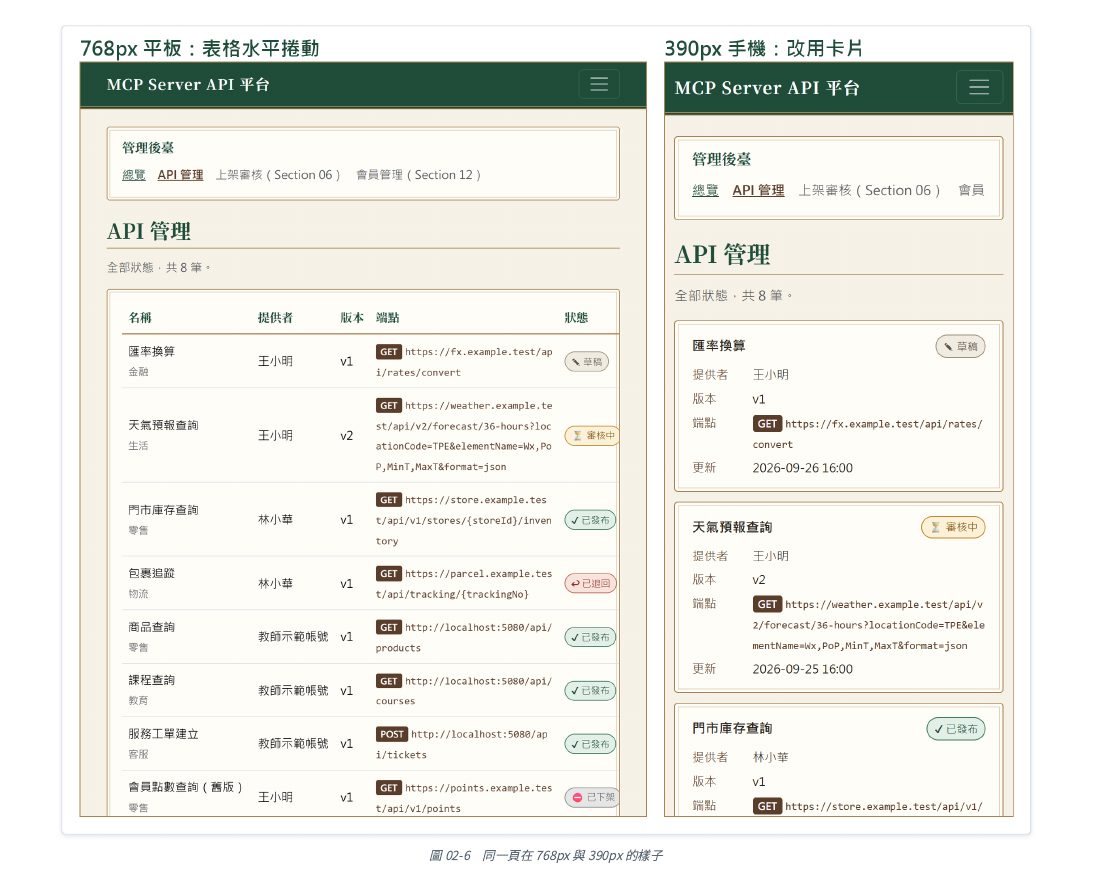
Task: Select 課程查詢 name in table
Action: (152, 680)
